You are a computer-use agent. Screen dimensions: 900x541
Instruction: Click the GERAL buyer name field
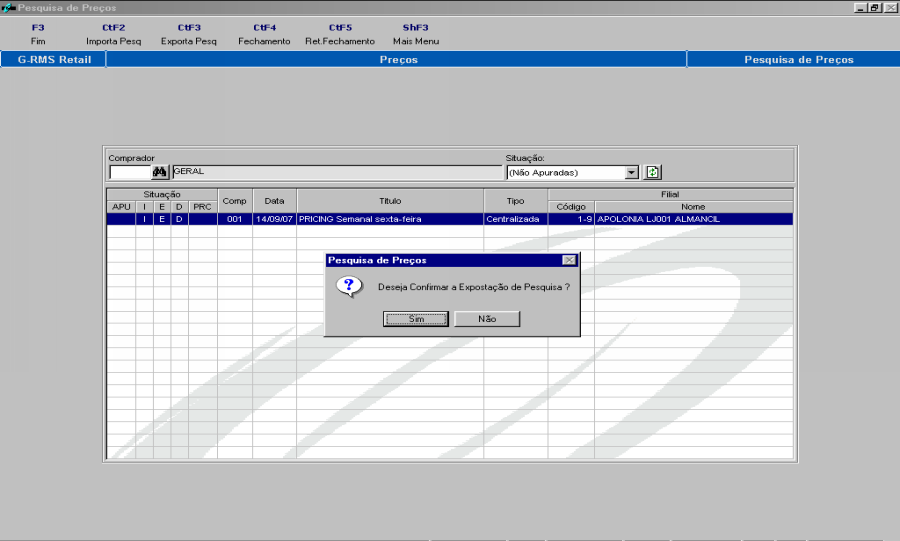point(337,172)
